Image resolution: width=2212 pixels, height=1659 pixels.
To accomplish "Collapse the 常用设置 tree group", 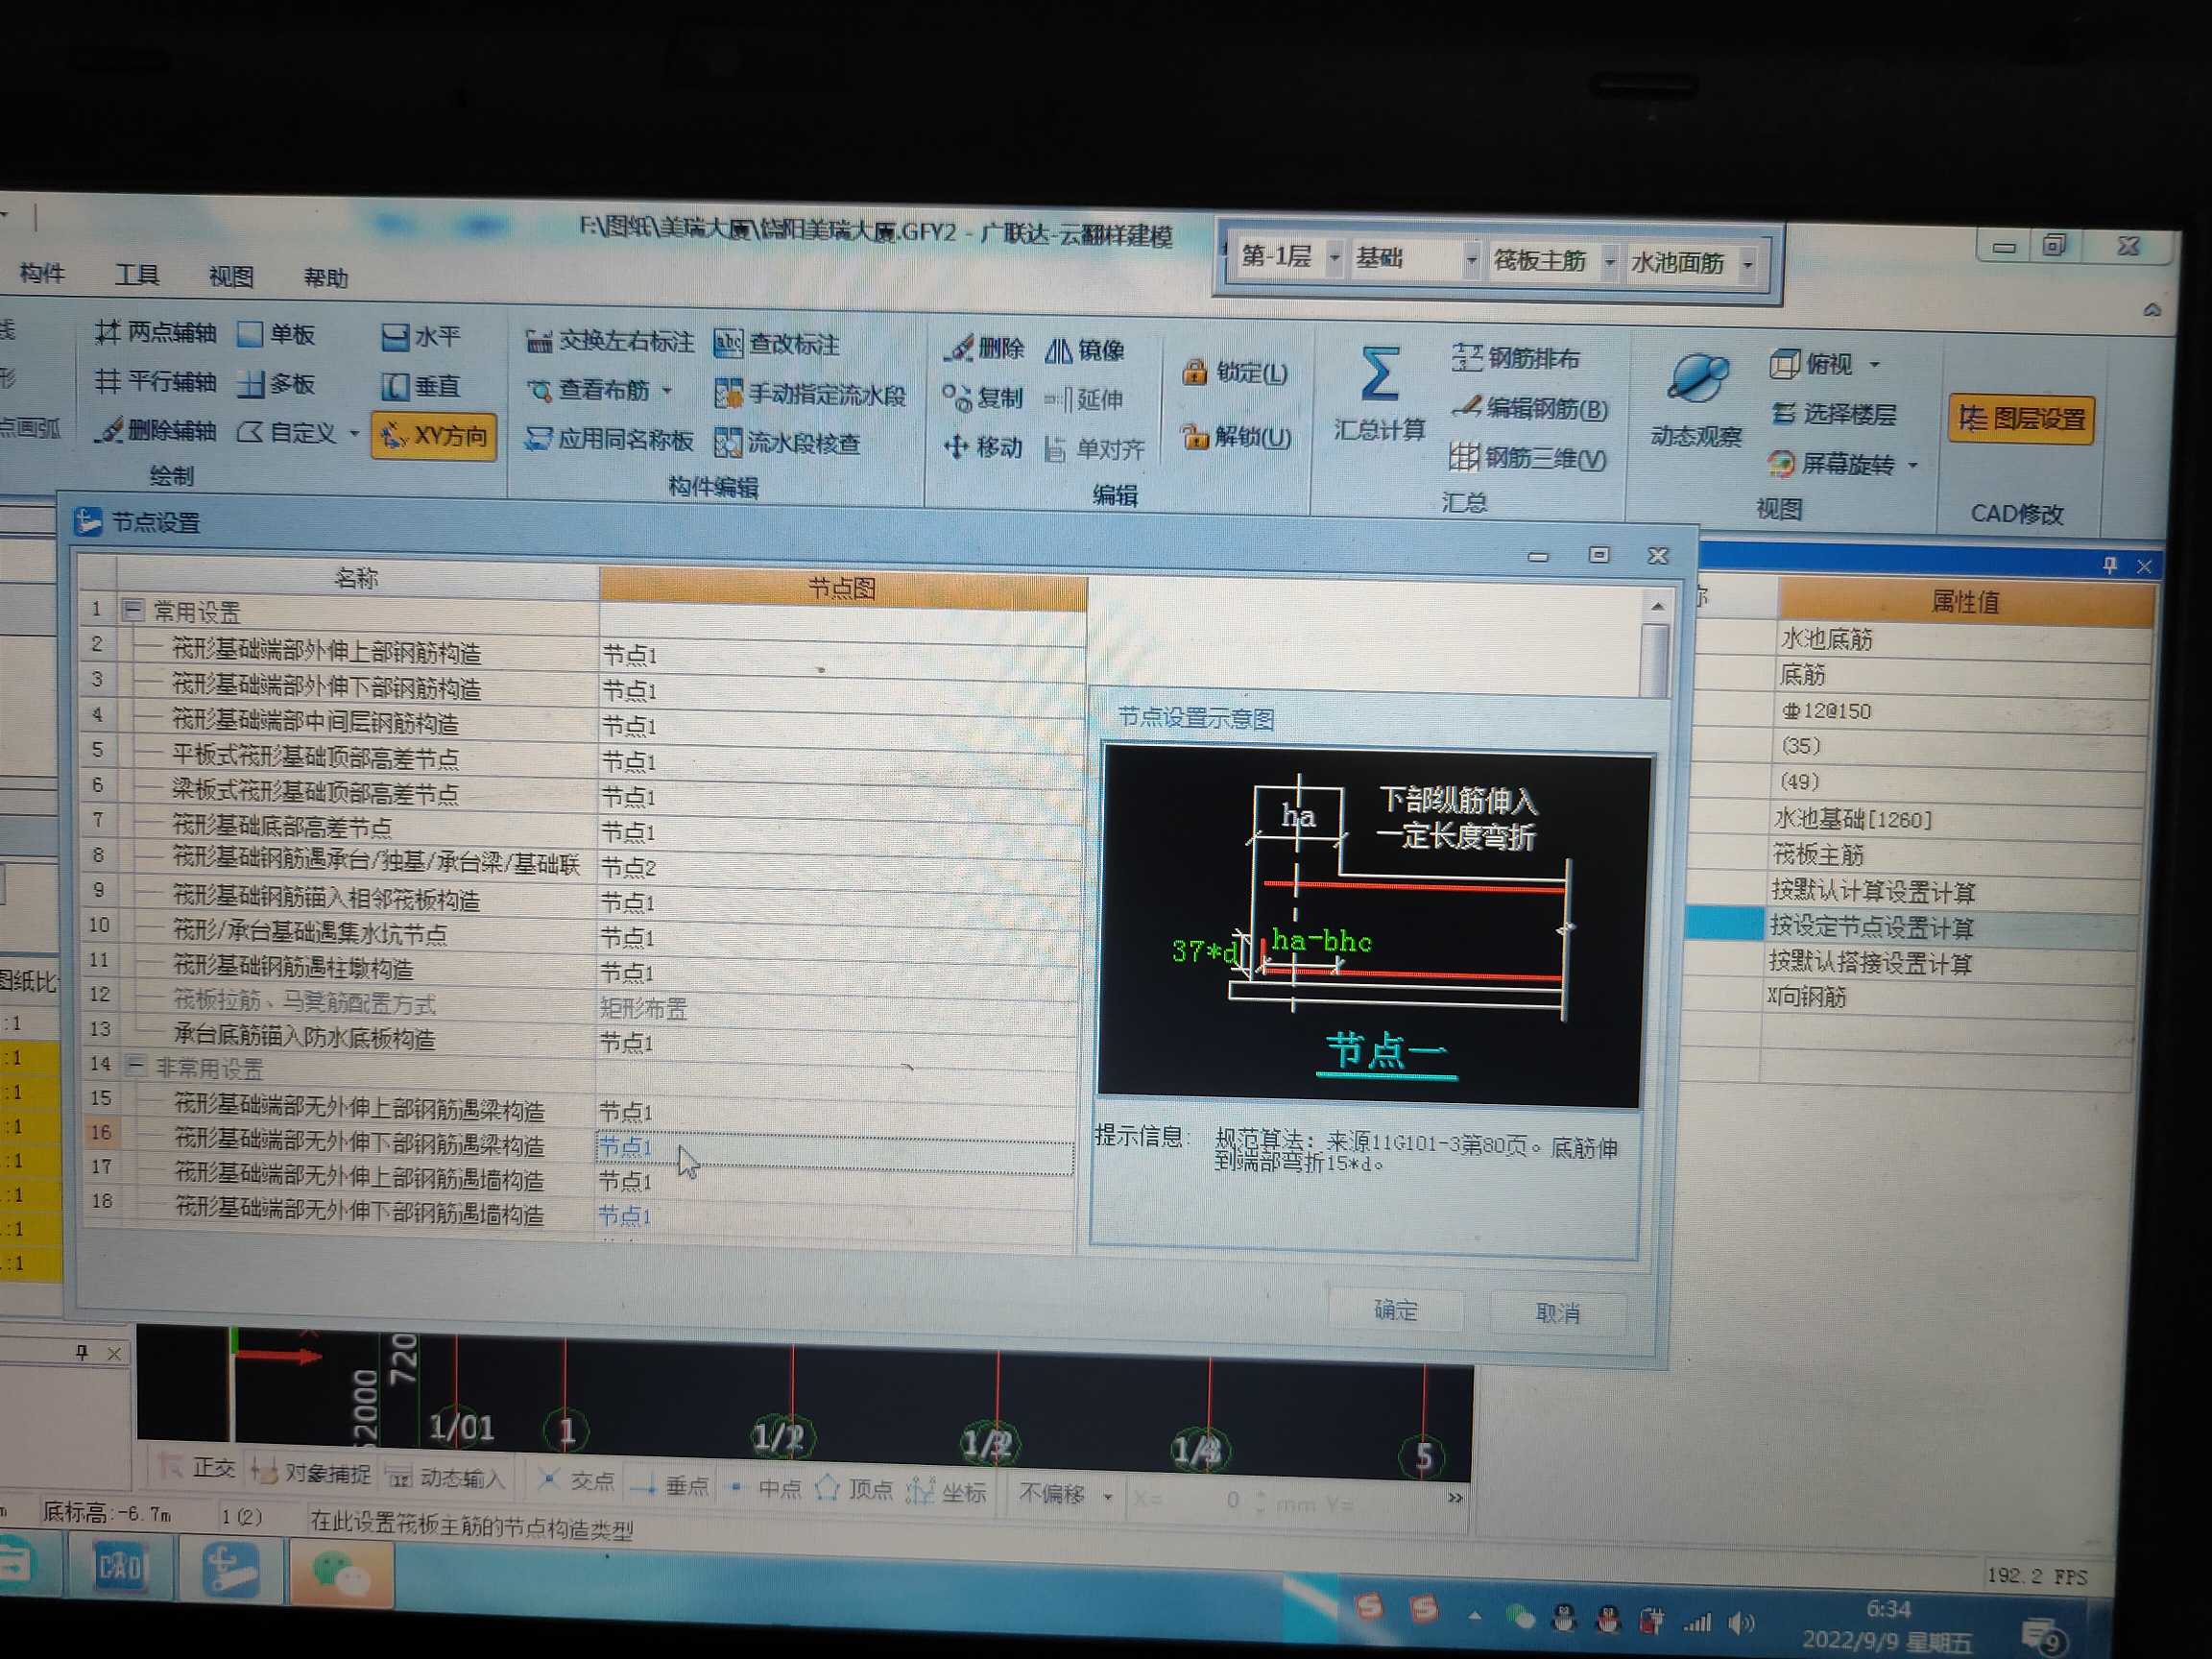I will tap(132, 610).
